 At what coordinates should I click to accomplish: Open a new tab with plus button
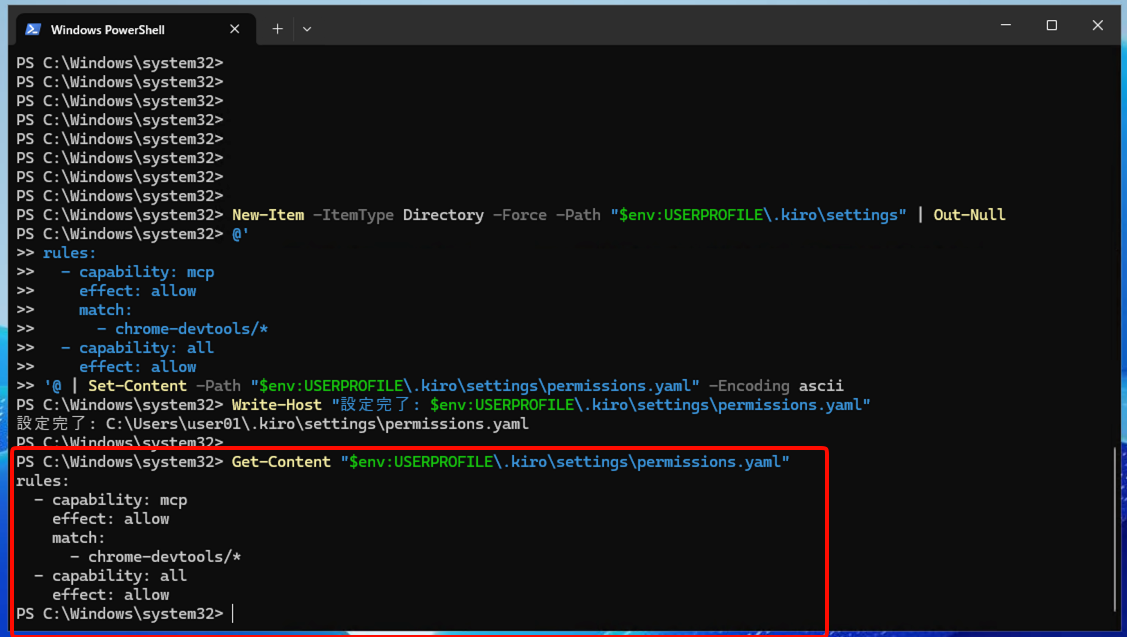(277, 29)
